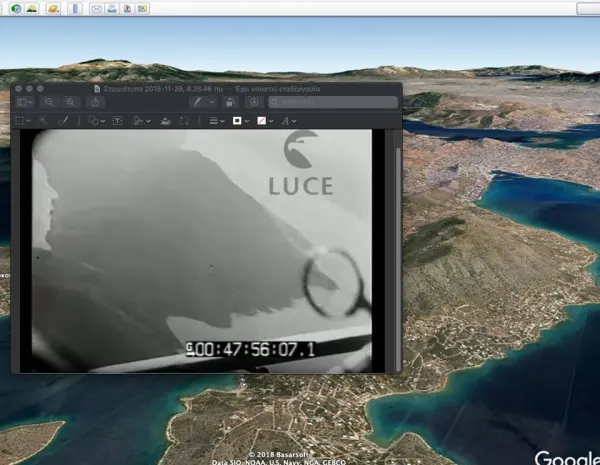Viewport: 600px width, 465px height.
Task: Click the ruler icon in Google Earth toolbar
Action: [75, 8]
